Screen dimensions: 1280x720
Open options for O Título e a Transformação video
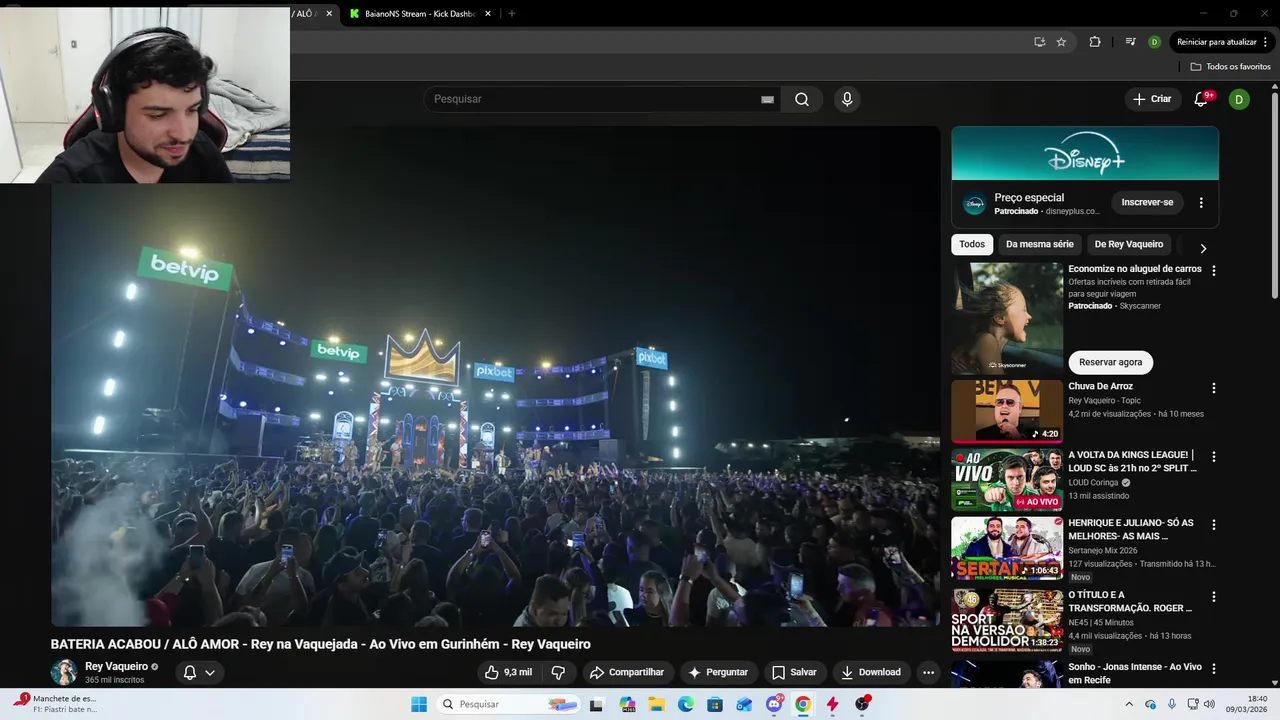point(1214,596)
